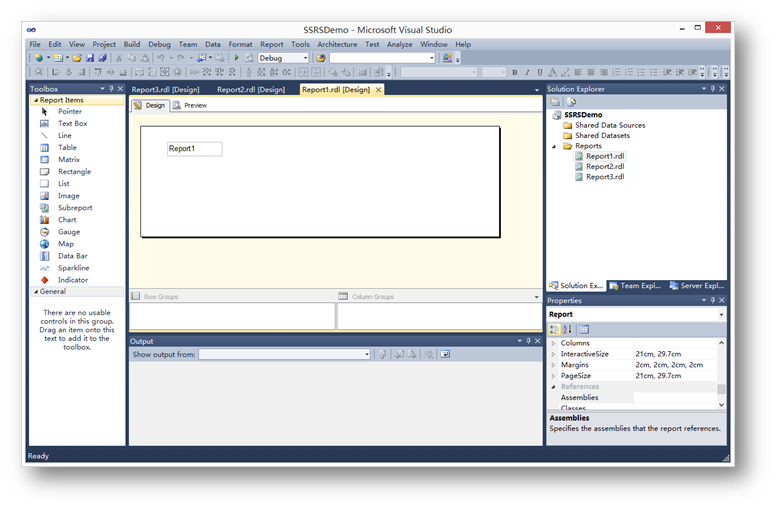Screen dimensions: 777x509
Task: Click the Undo arrow icon
Action: click(x=161, y=58)
